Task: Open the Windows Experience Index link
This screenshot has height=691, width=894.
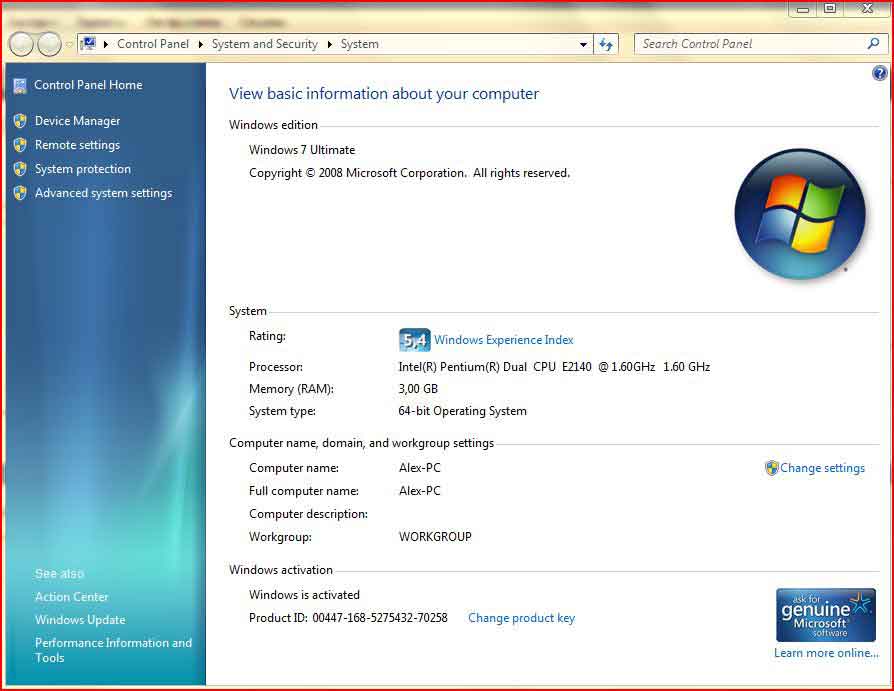Action: coord(503,340)
